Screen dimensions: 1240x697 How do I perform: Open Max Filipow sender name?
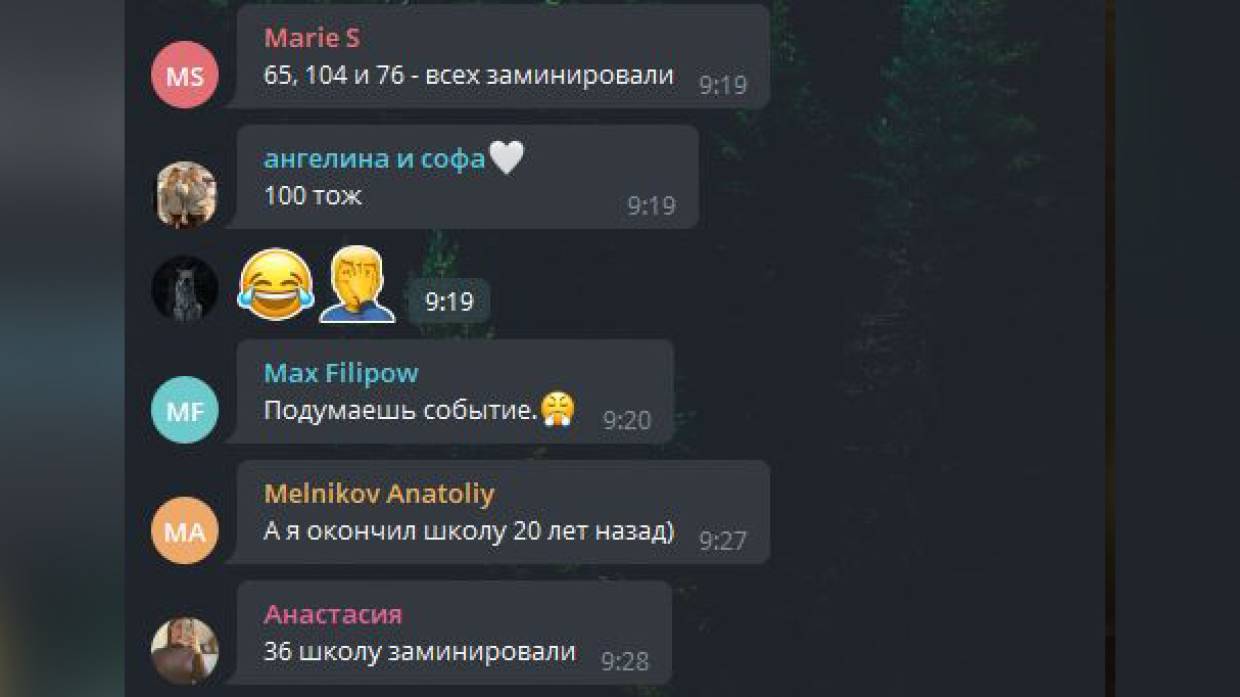pos(341,373)
